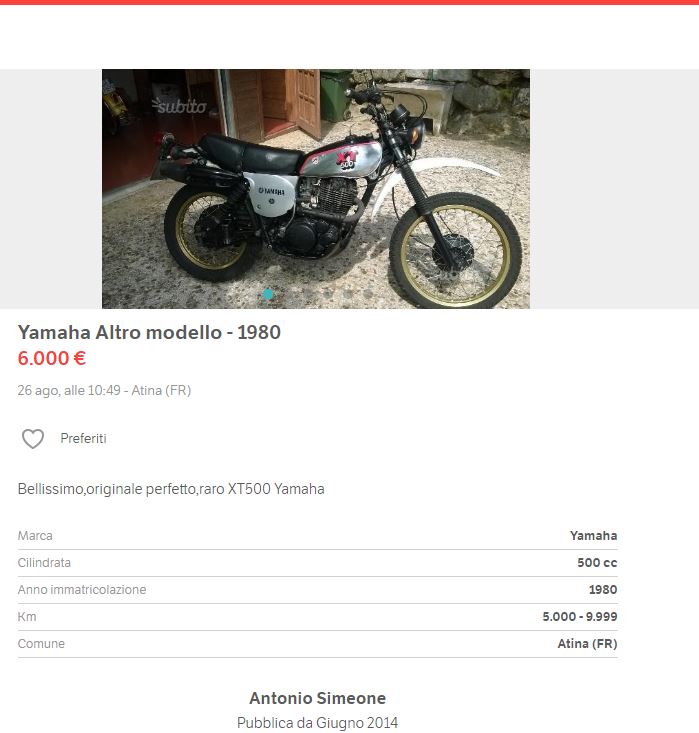The image size is (699, 733).
Task: Click the posting date 26 ago, alle 10:49
Action: coord(69,390)
